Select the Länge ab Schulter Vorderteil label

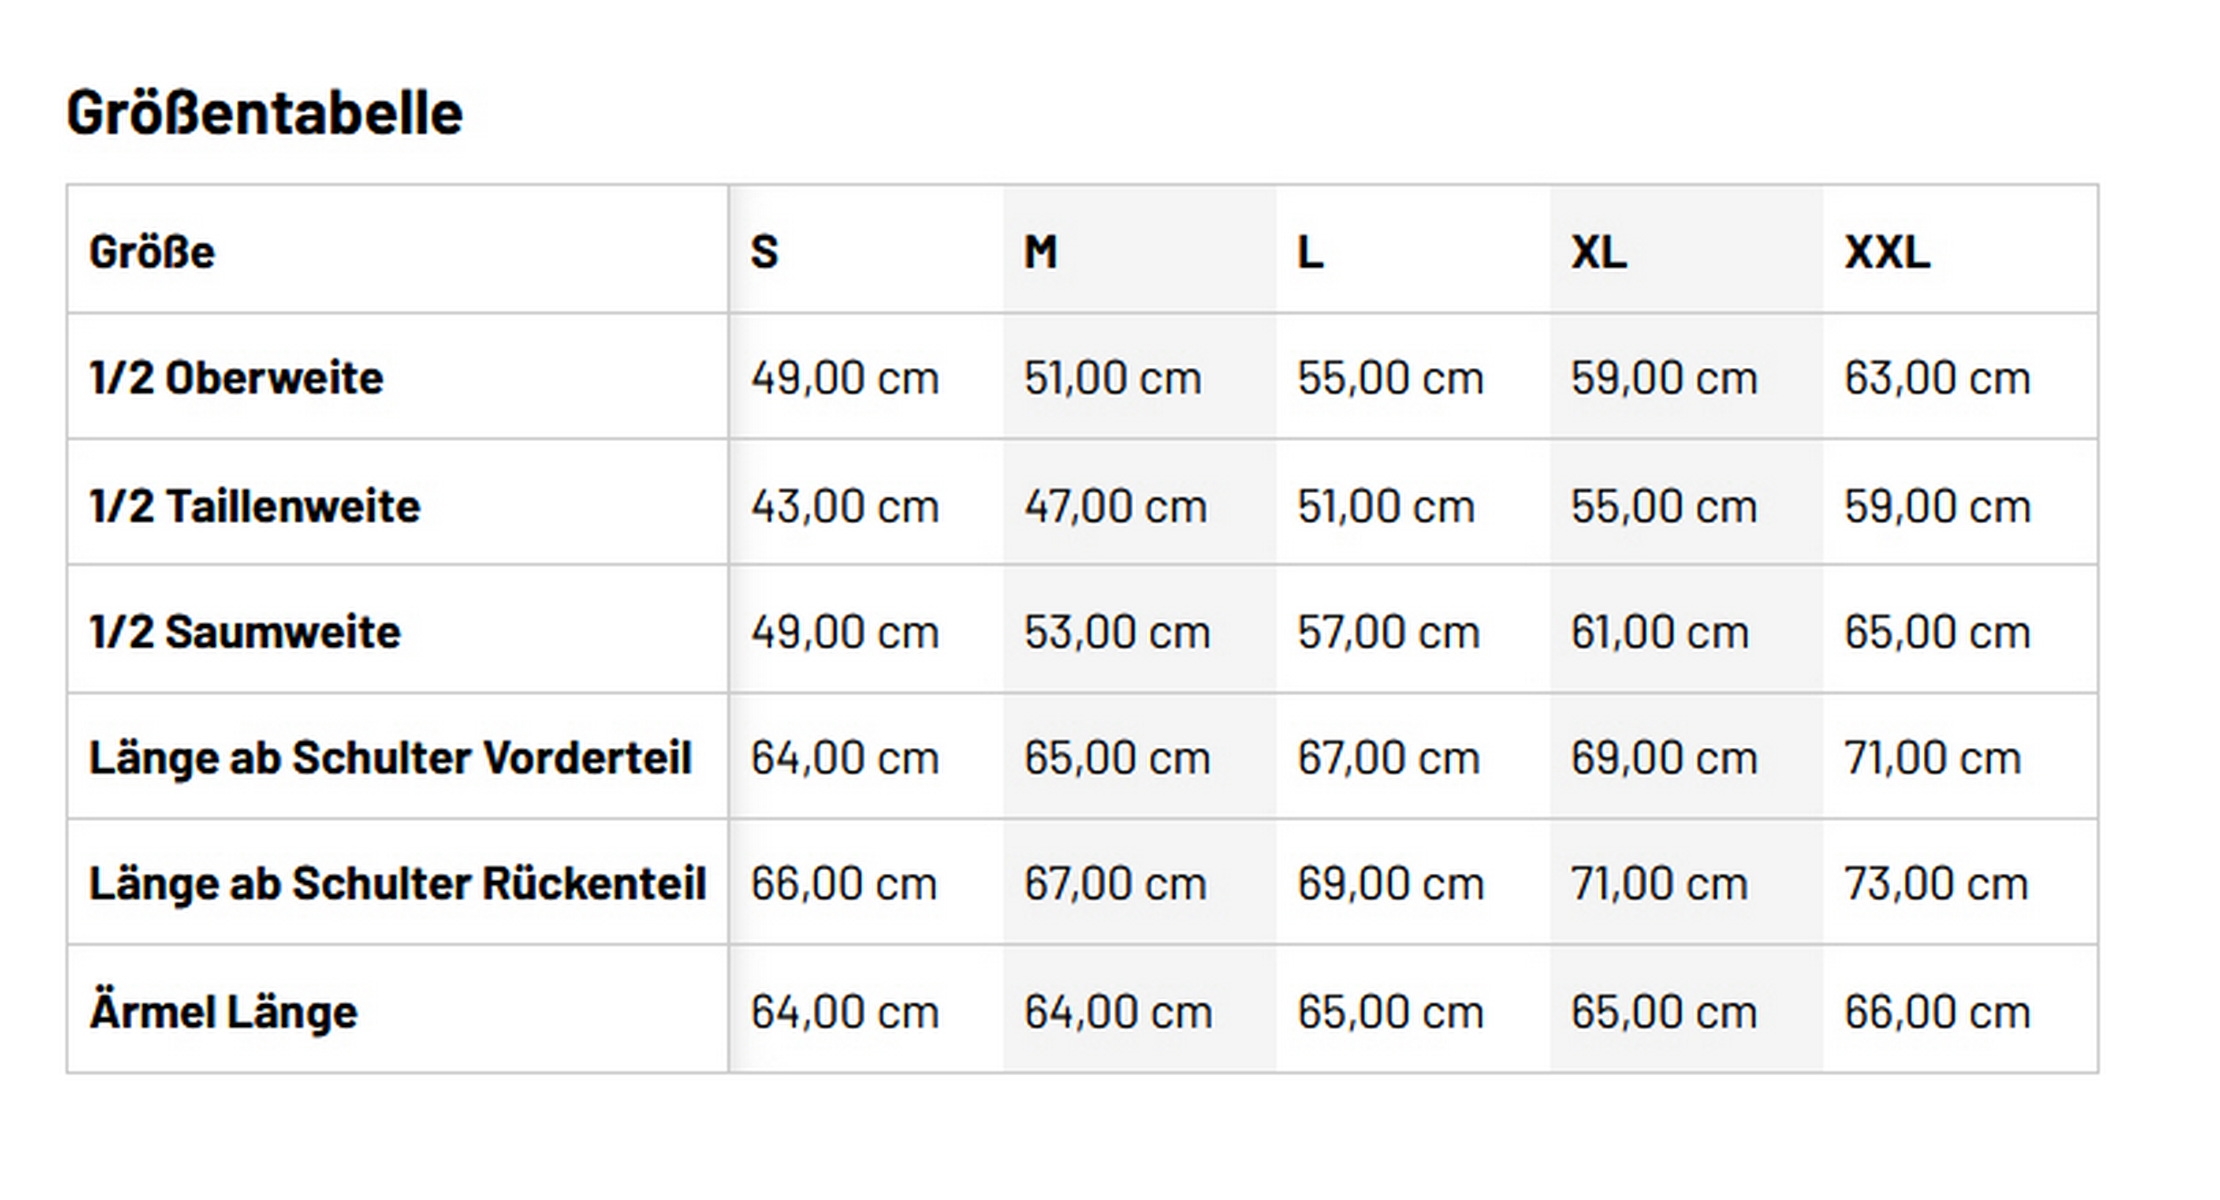tap(390, 758)
